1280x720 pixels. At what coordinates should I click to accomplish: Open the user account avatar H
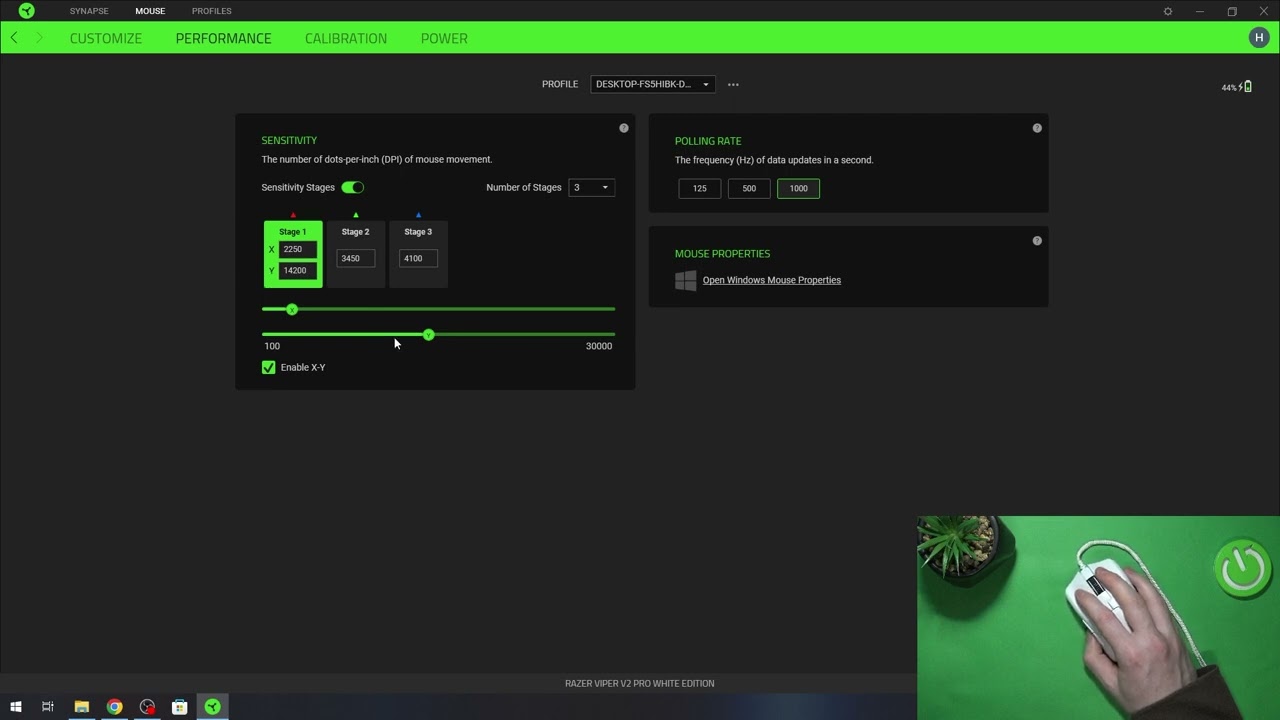point(1258,38)
